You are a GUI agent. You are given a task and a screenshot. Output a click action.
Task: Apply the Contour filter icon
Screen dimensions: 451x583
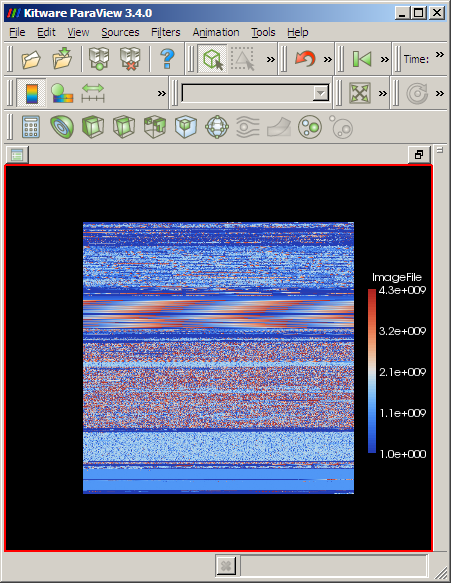(62, 127)
